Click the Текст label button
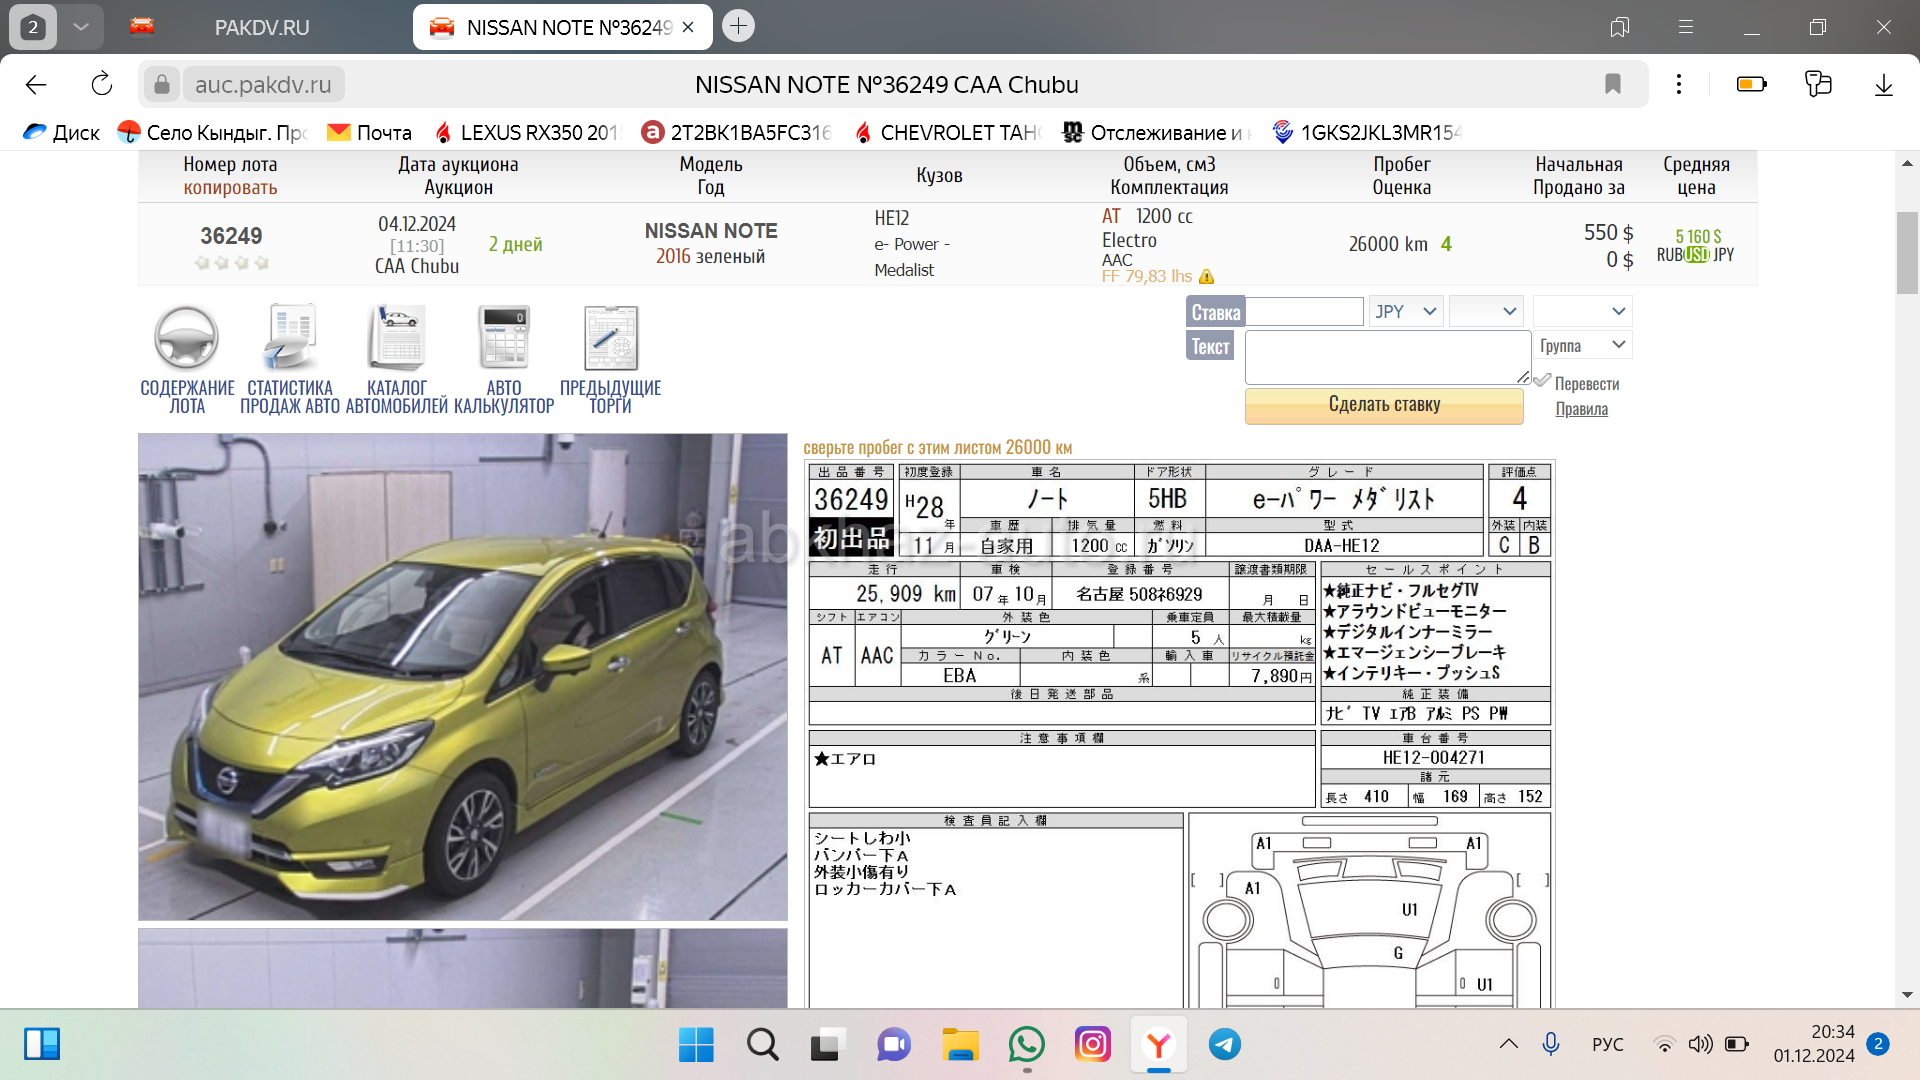The width and height of the screenshot is (1920, 1080). click(1210, 346)
